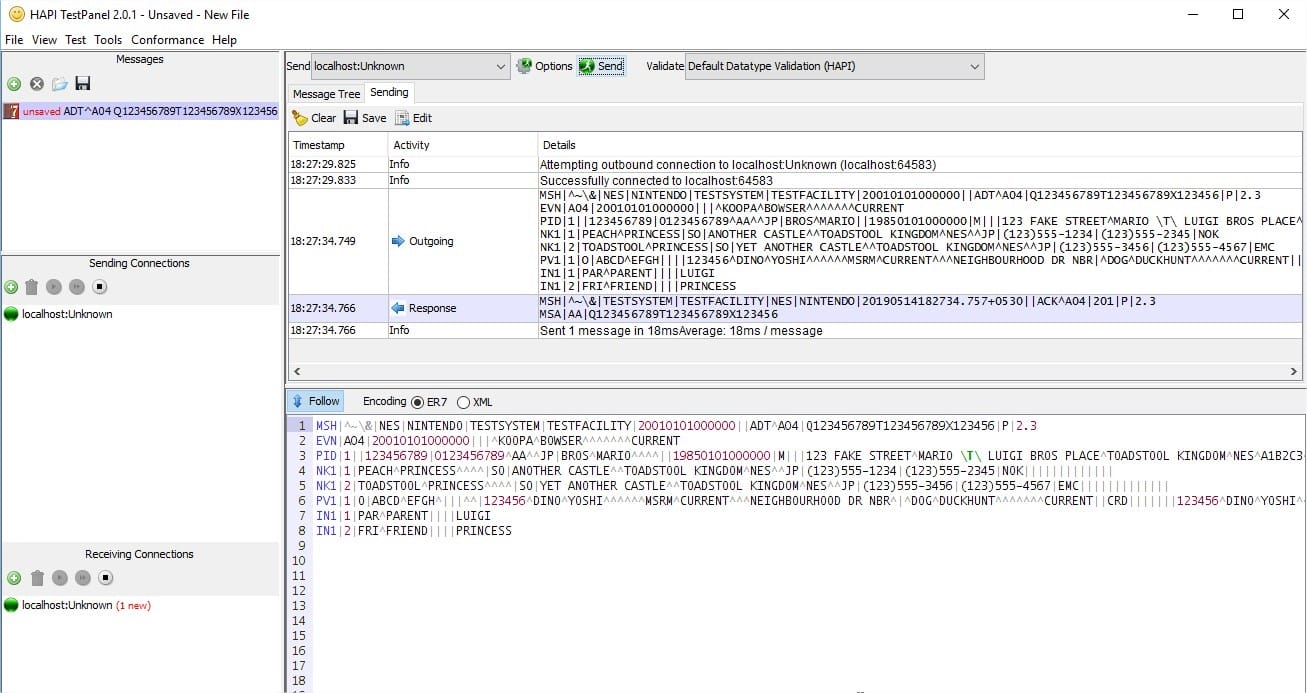This screenshot has width=1307, height=693.
Task: Open the Send connection dropdown
Action: pos(411,66)
